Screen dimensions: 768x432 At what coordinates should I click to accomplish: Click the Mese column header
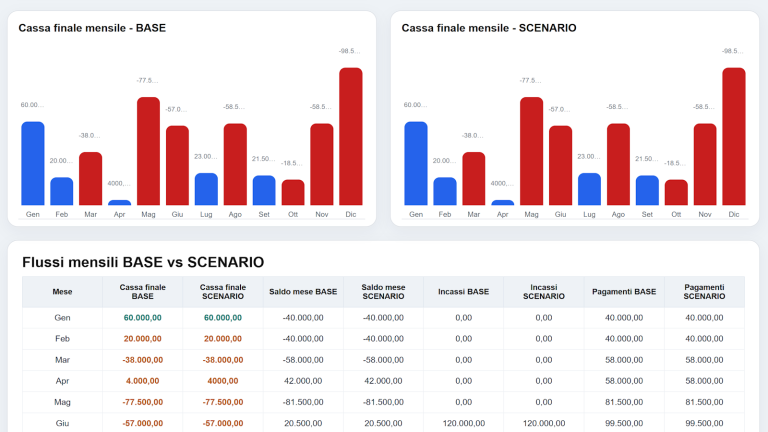click(x=62, y=292)
